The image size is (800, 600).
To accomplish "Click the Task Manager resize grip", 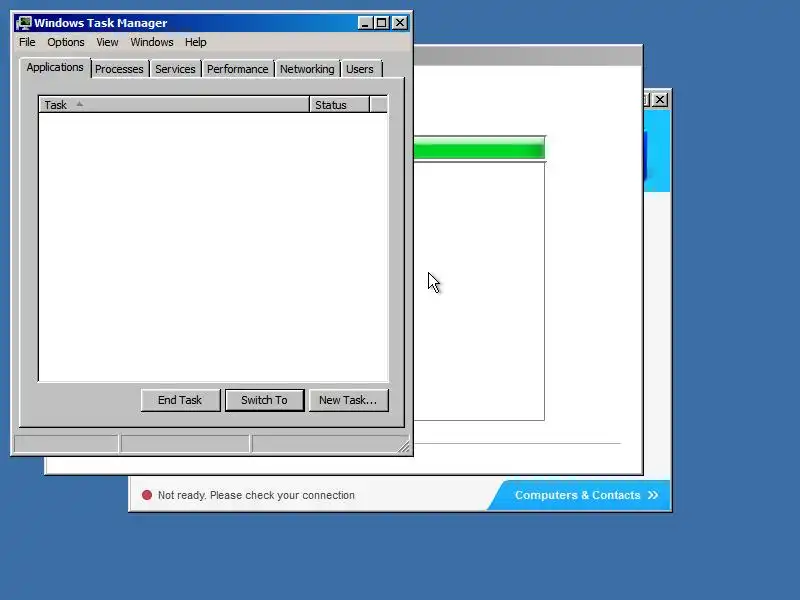I will tap(404, 447).
